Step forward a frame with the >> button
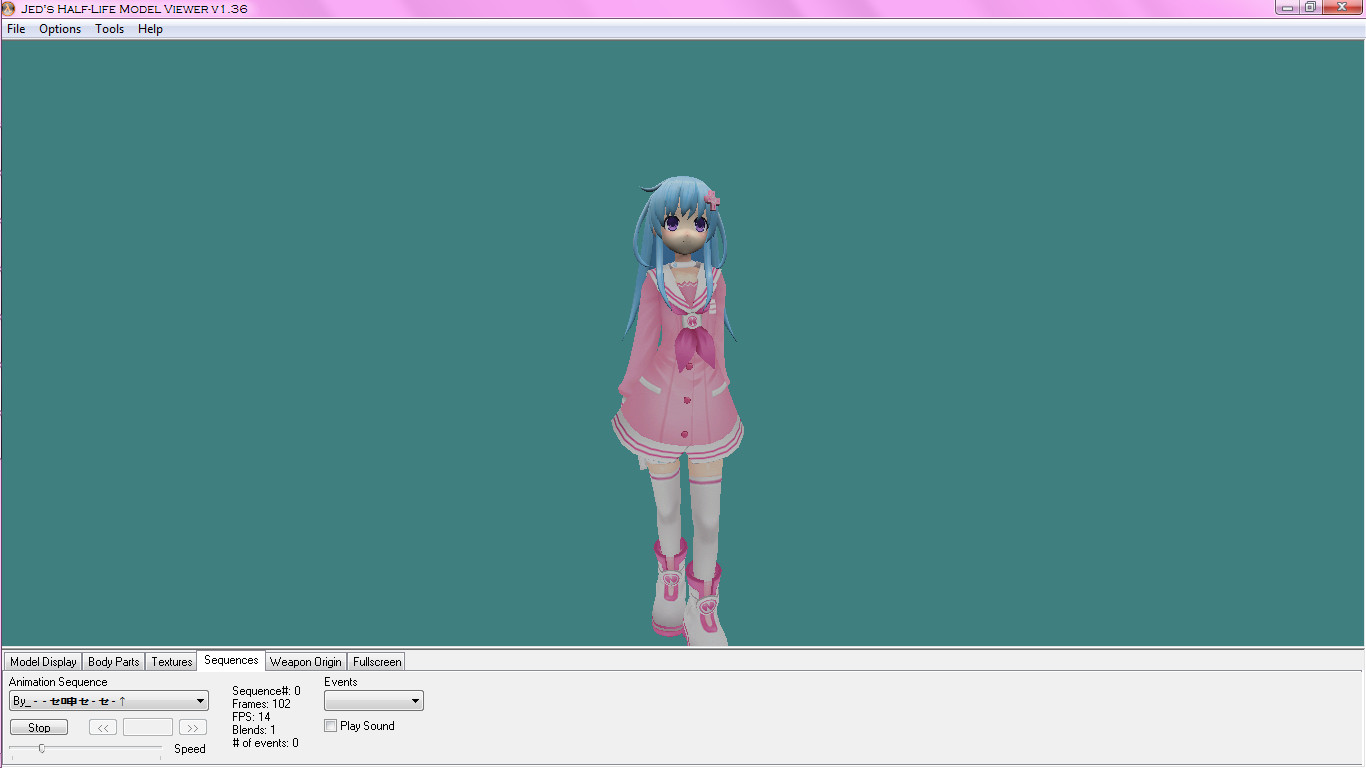Image resolution: width=1366 pixels, height=768 pixels. [x=192, y=727]
